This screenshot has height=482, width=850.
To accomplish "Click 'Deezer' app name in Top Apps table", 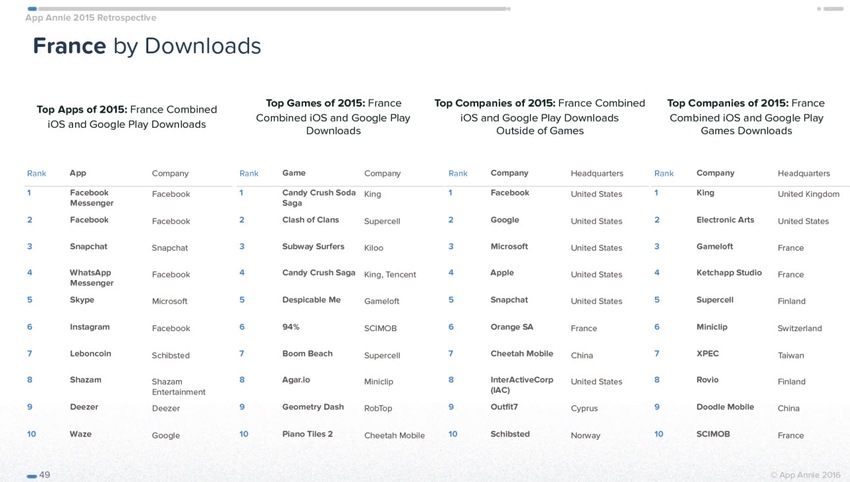I will coord(83,407).
